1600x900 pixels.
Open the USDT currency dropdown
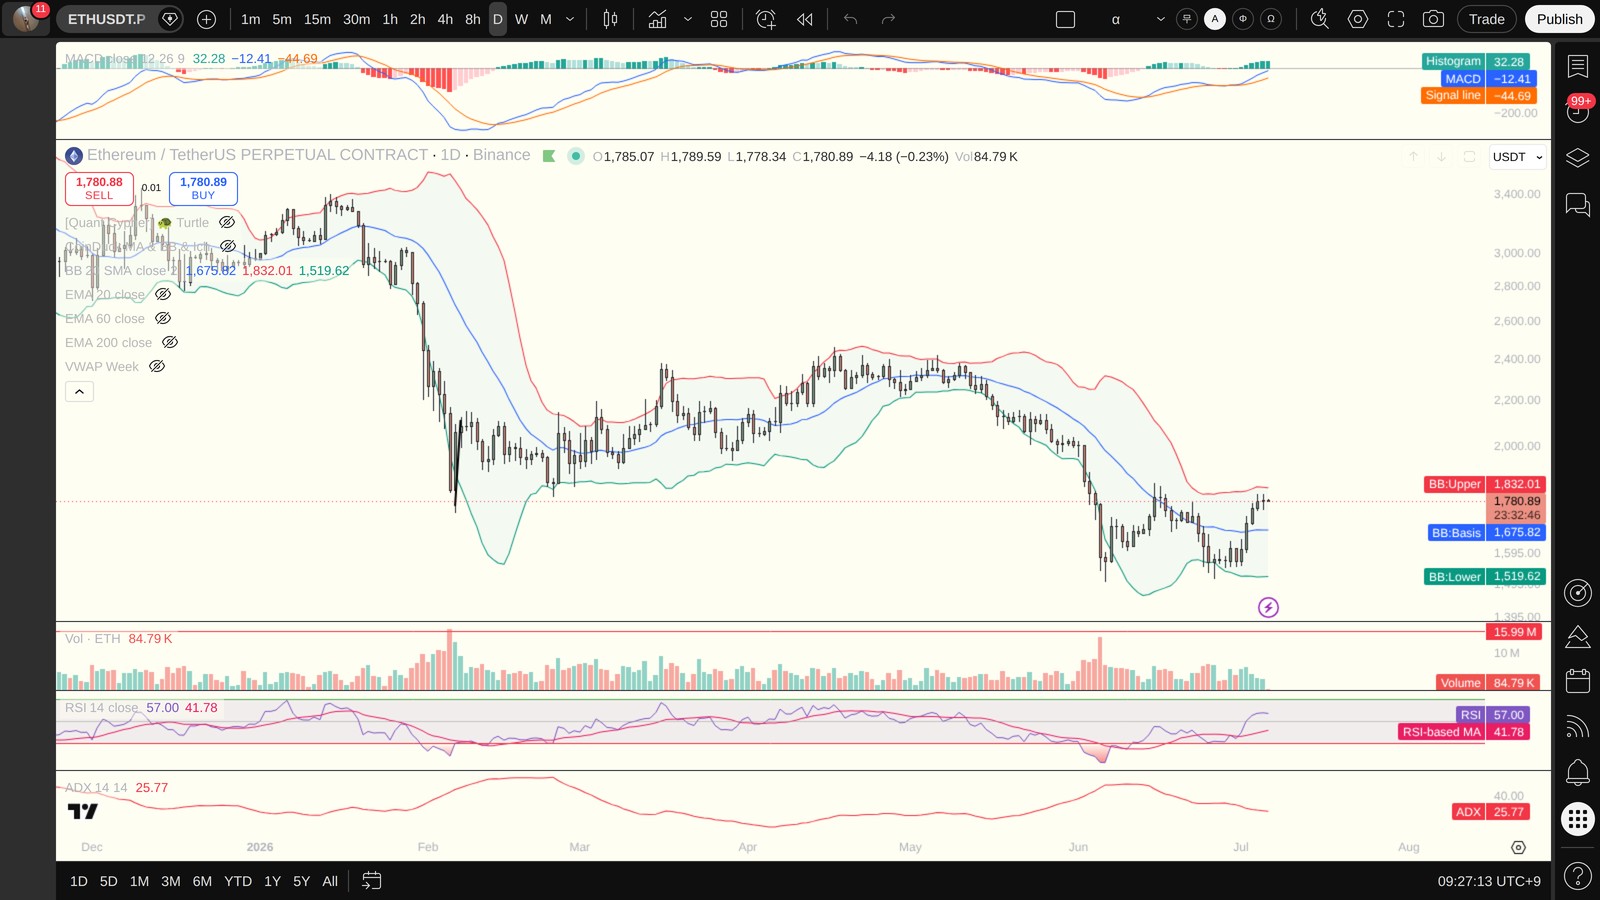point(1517,157)
